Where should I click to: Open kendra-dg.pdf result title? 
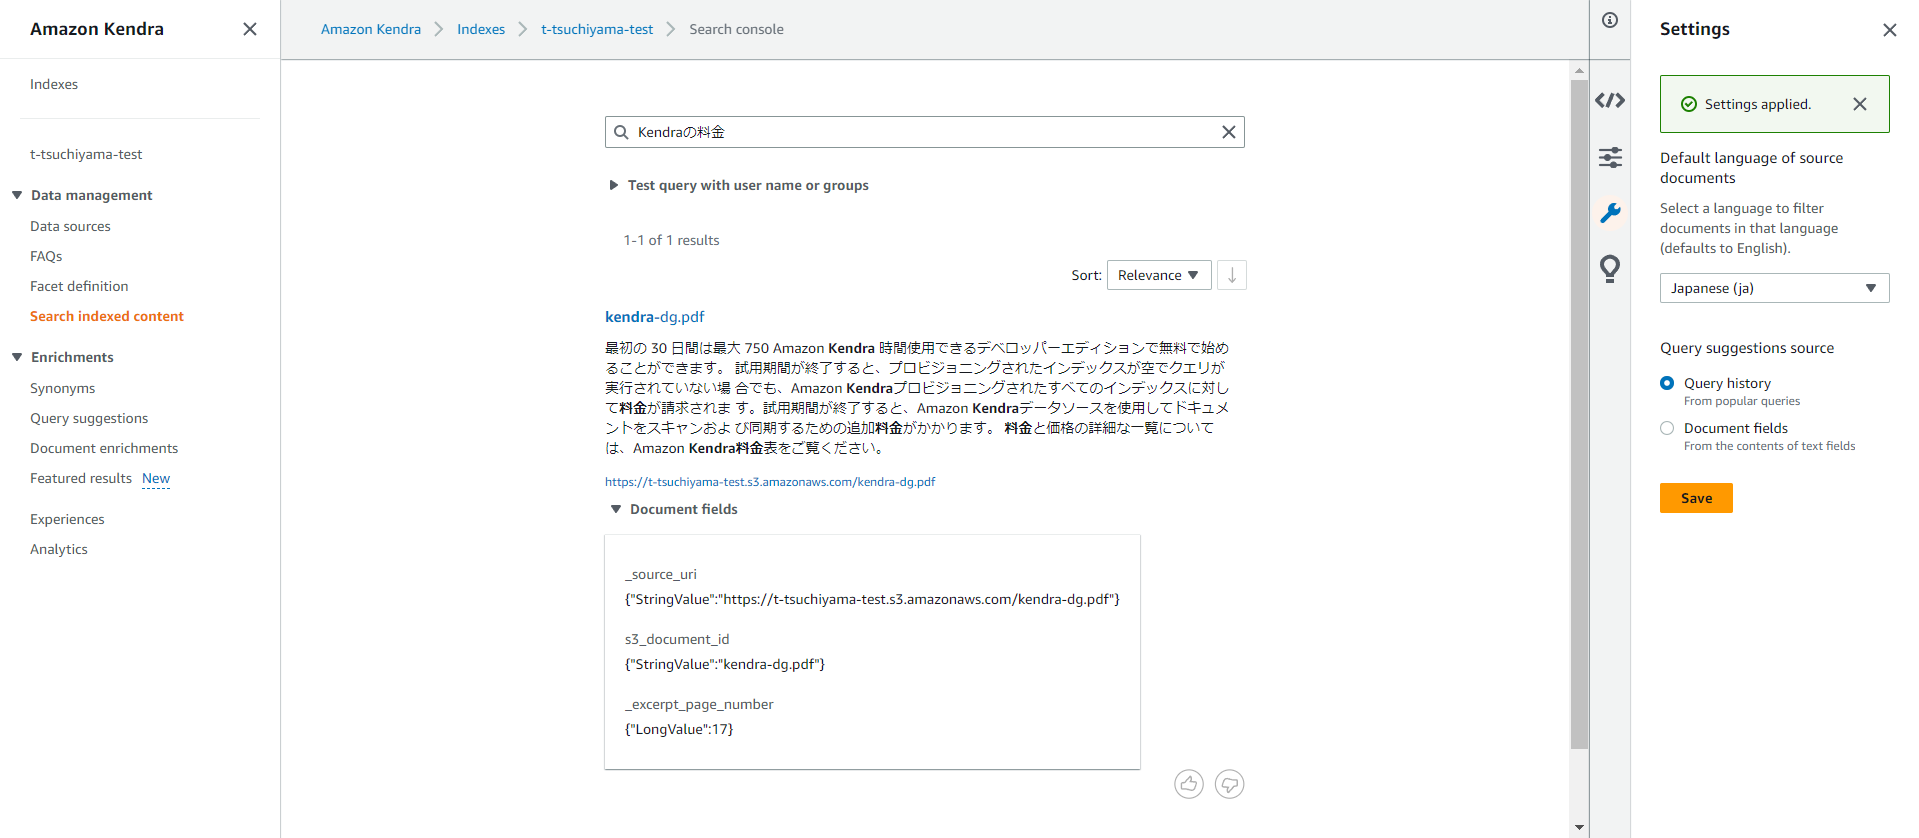pyautogui.click(x=655, y=317)
